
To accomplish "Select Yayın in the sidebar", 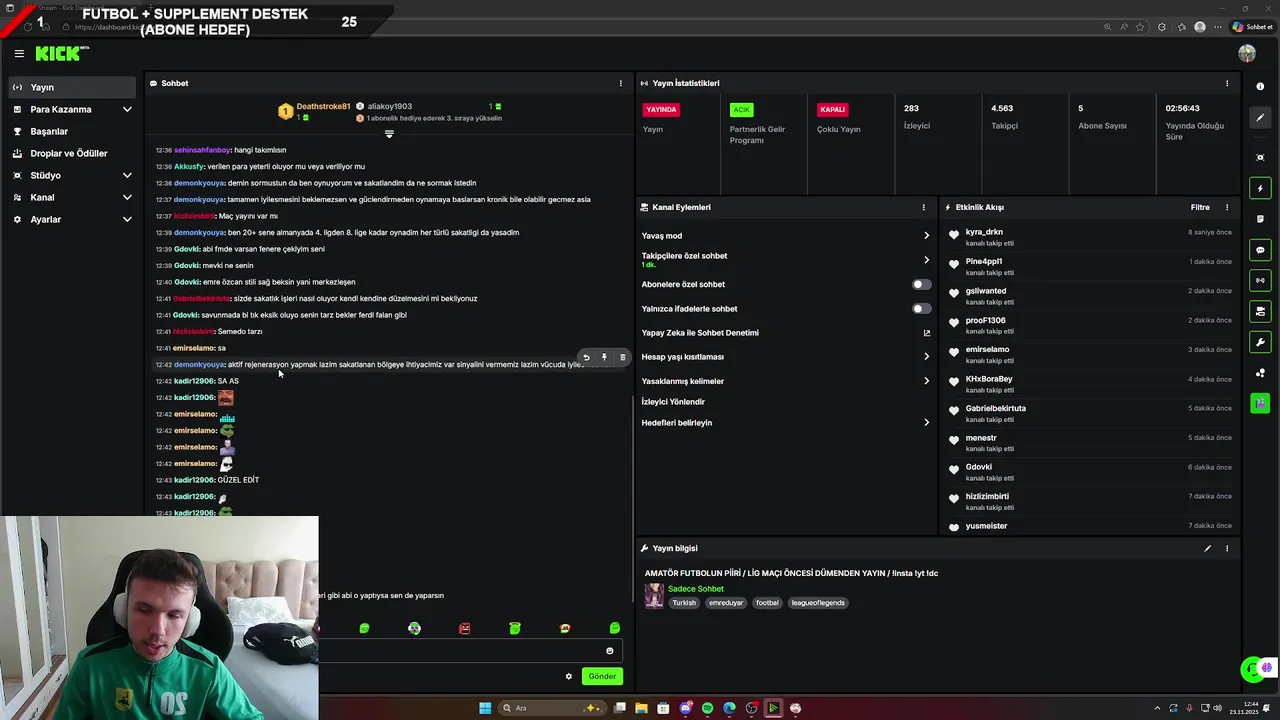I will click(71, 87).
